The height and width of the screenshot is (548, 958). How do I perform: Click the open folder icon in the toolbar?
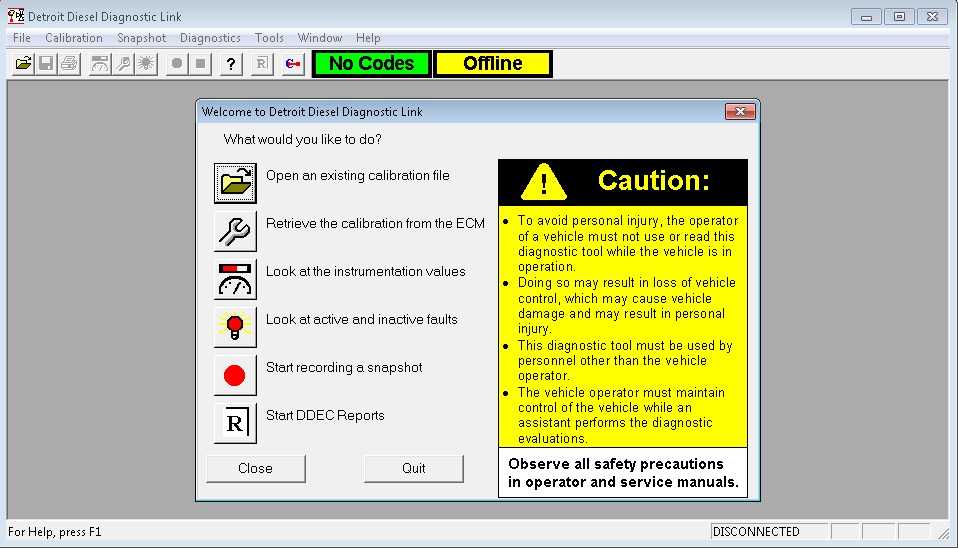click(x=23, y=64)
